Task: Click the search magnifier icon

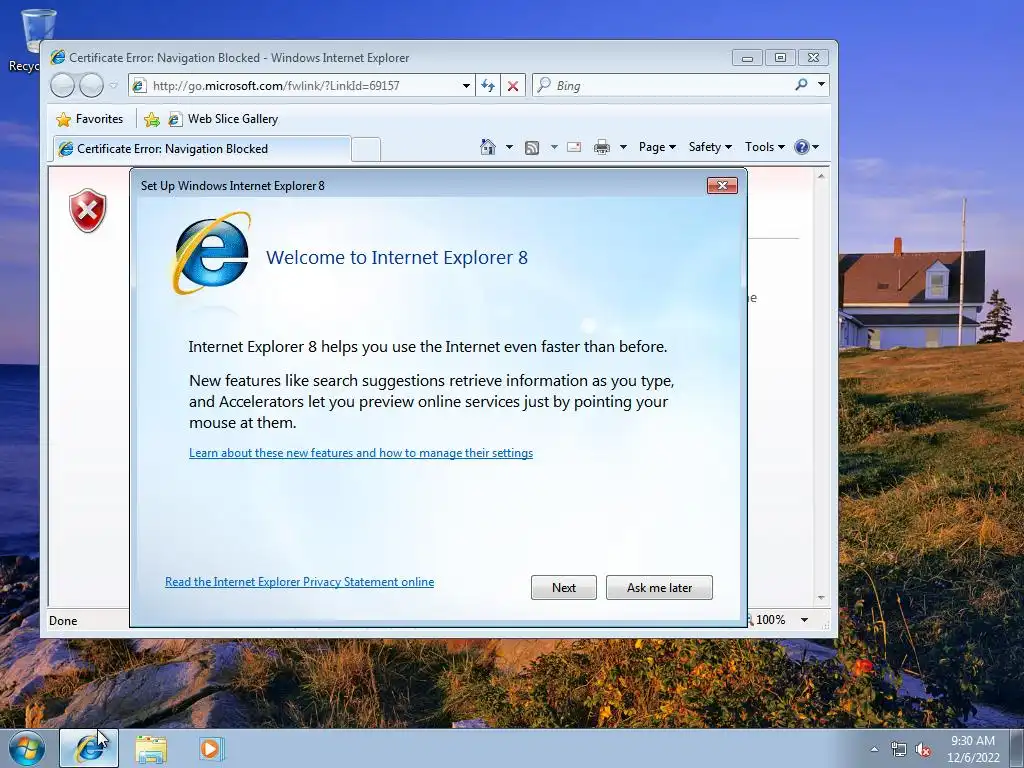Action: 801,84
